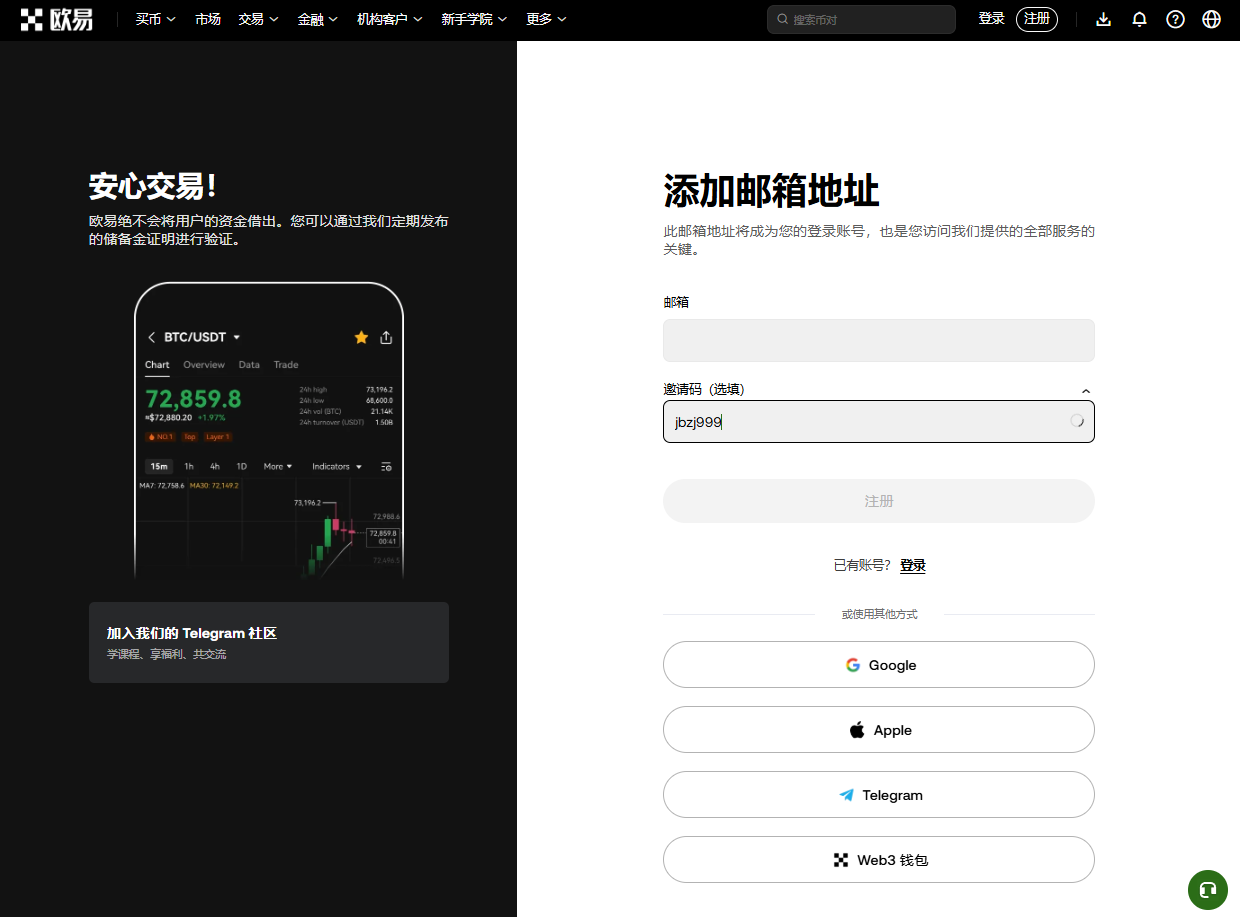The image size is (1240, 917).
Task: Select the 1h timeframe in phone chart
Action: pos(189,466)
